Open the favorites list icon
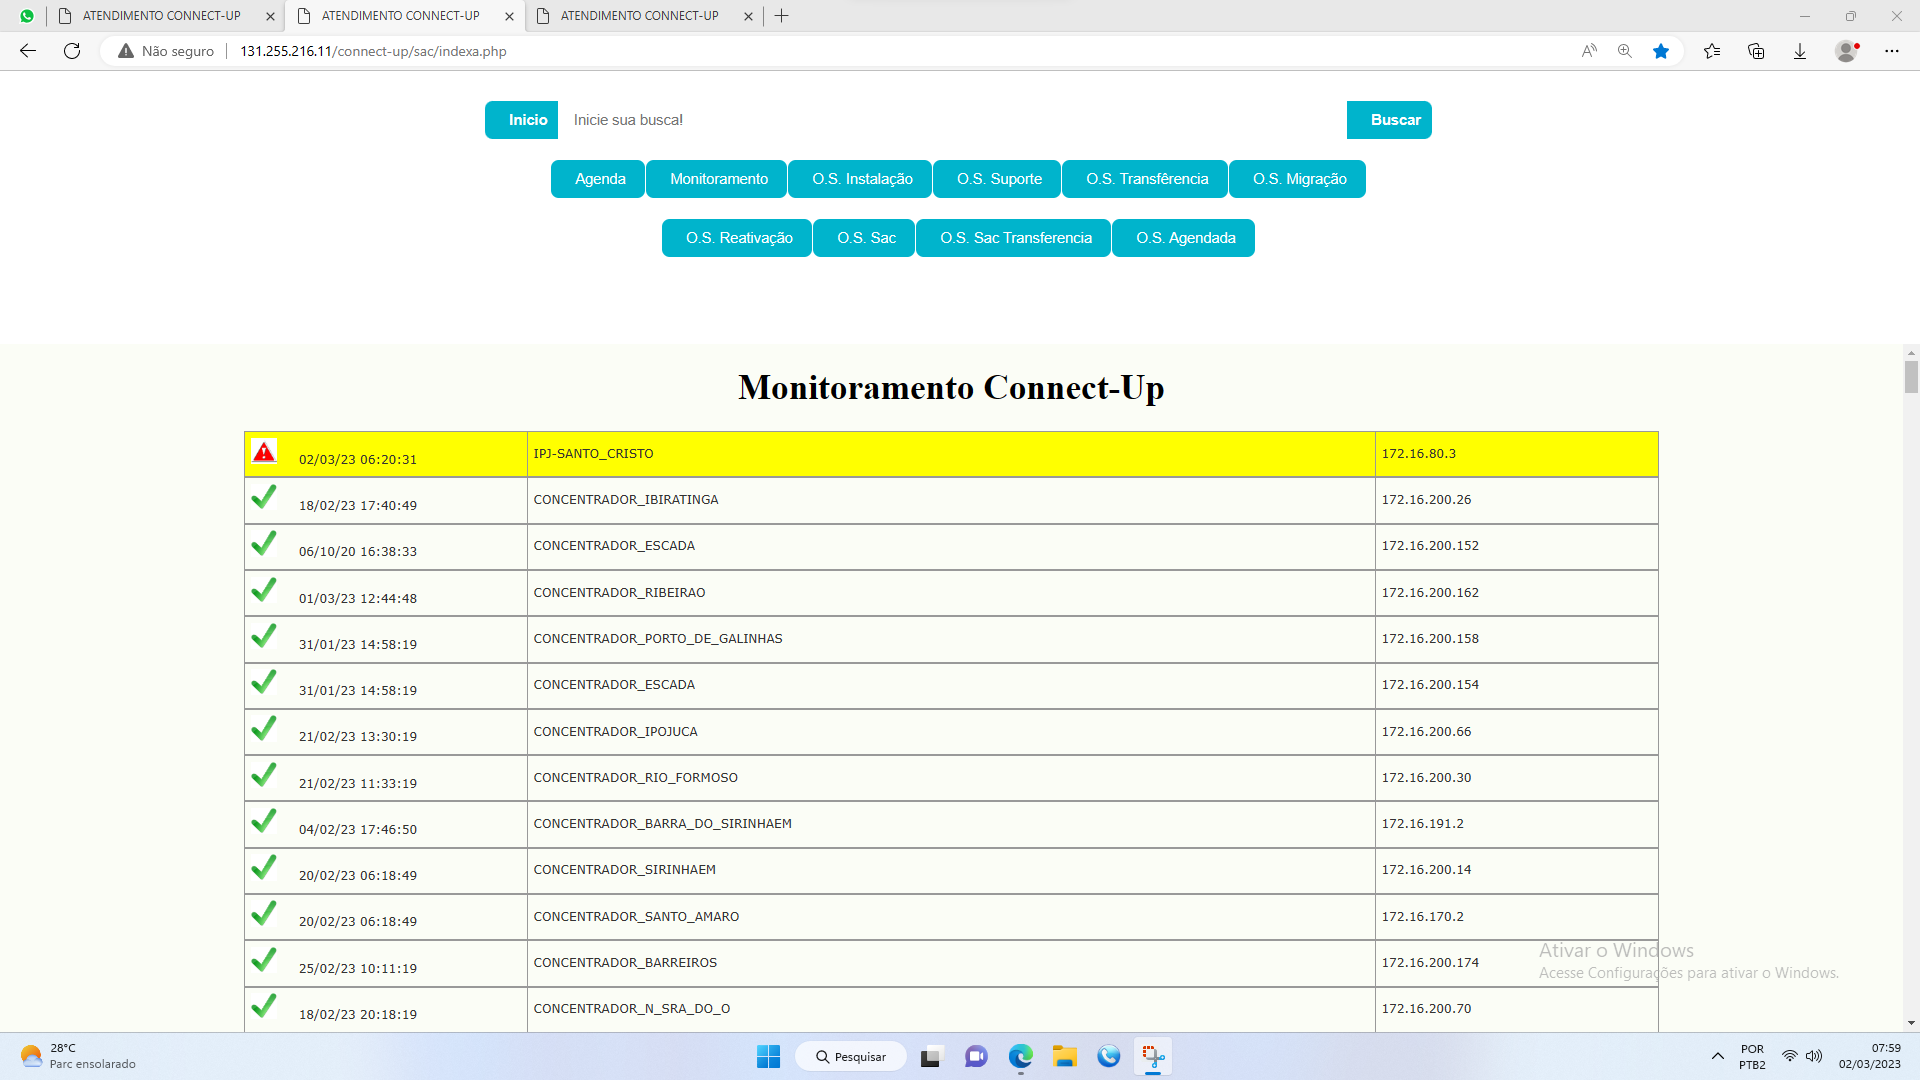Screen dimensions: 1920x1080 (x=1712, y=51)
